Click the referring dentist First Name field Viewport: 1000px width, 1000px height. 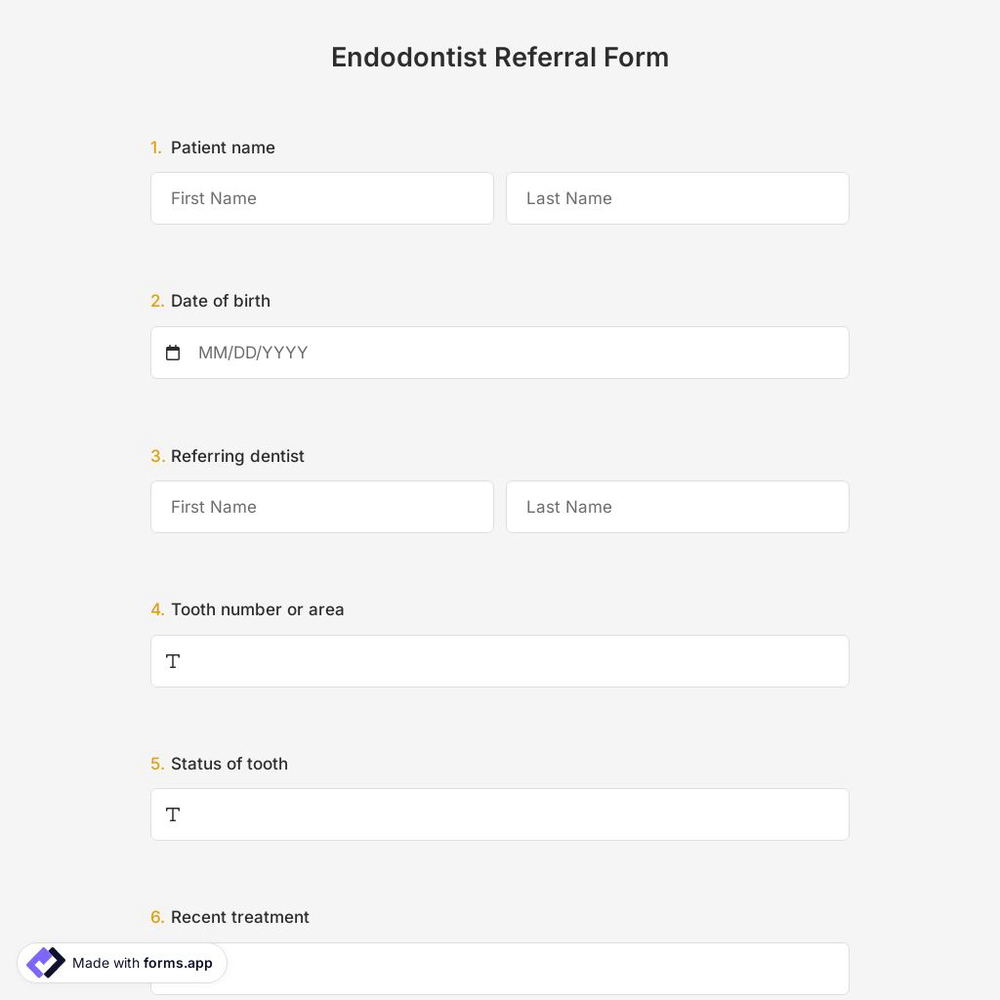tap(322, 507)
